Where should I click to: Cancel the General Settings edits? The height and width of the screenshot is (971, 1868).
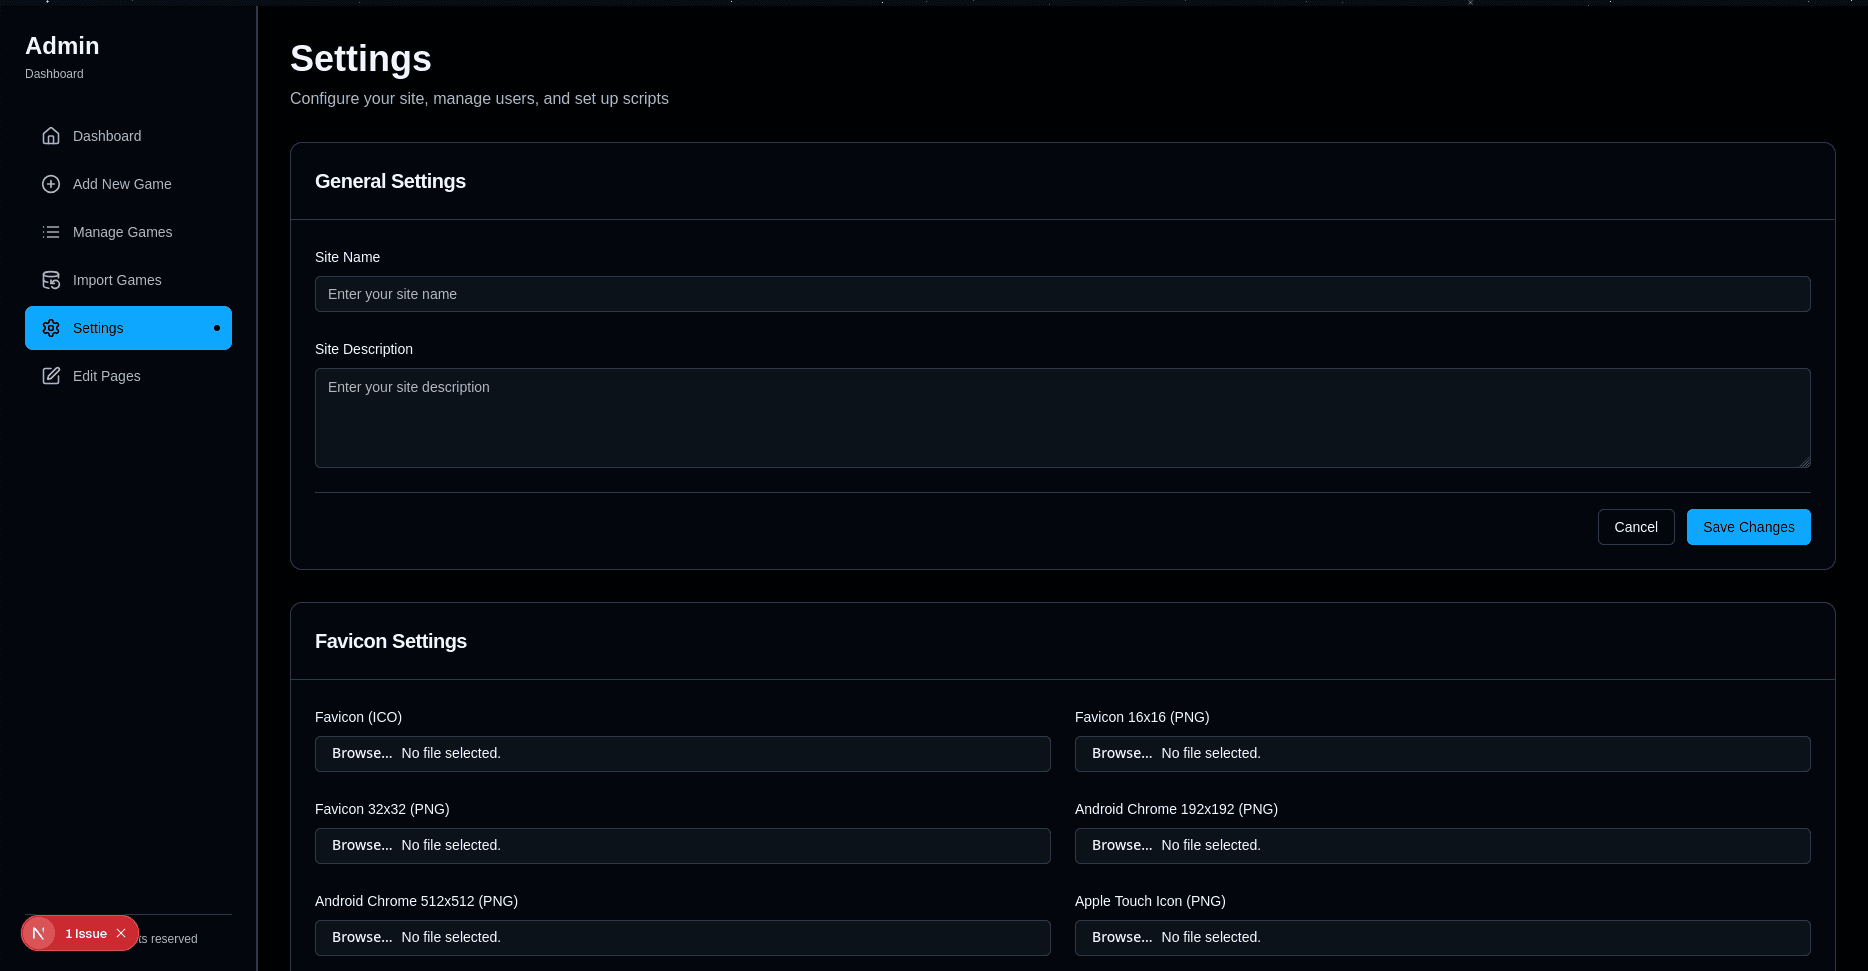(x=1636, y=527)
